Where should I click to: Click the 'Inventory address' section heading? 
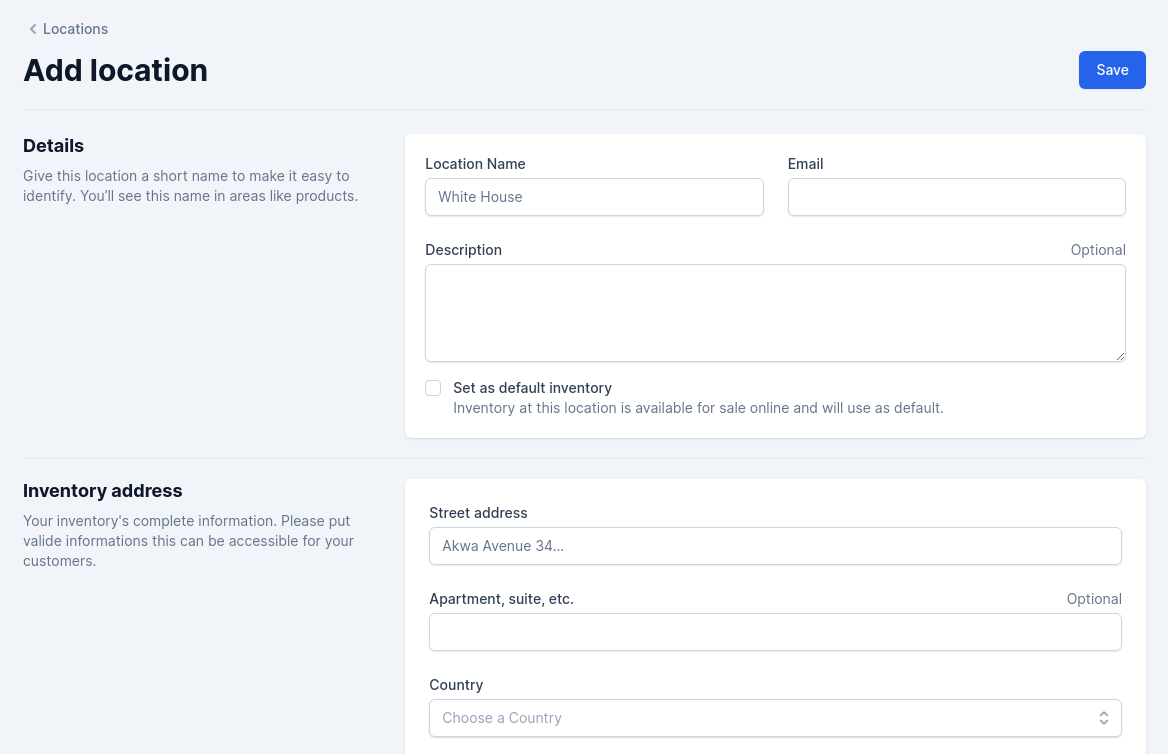103,491
